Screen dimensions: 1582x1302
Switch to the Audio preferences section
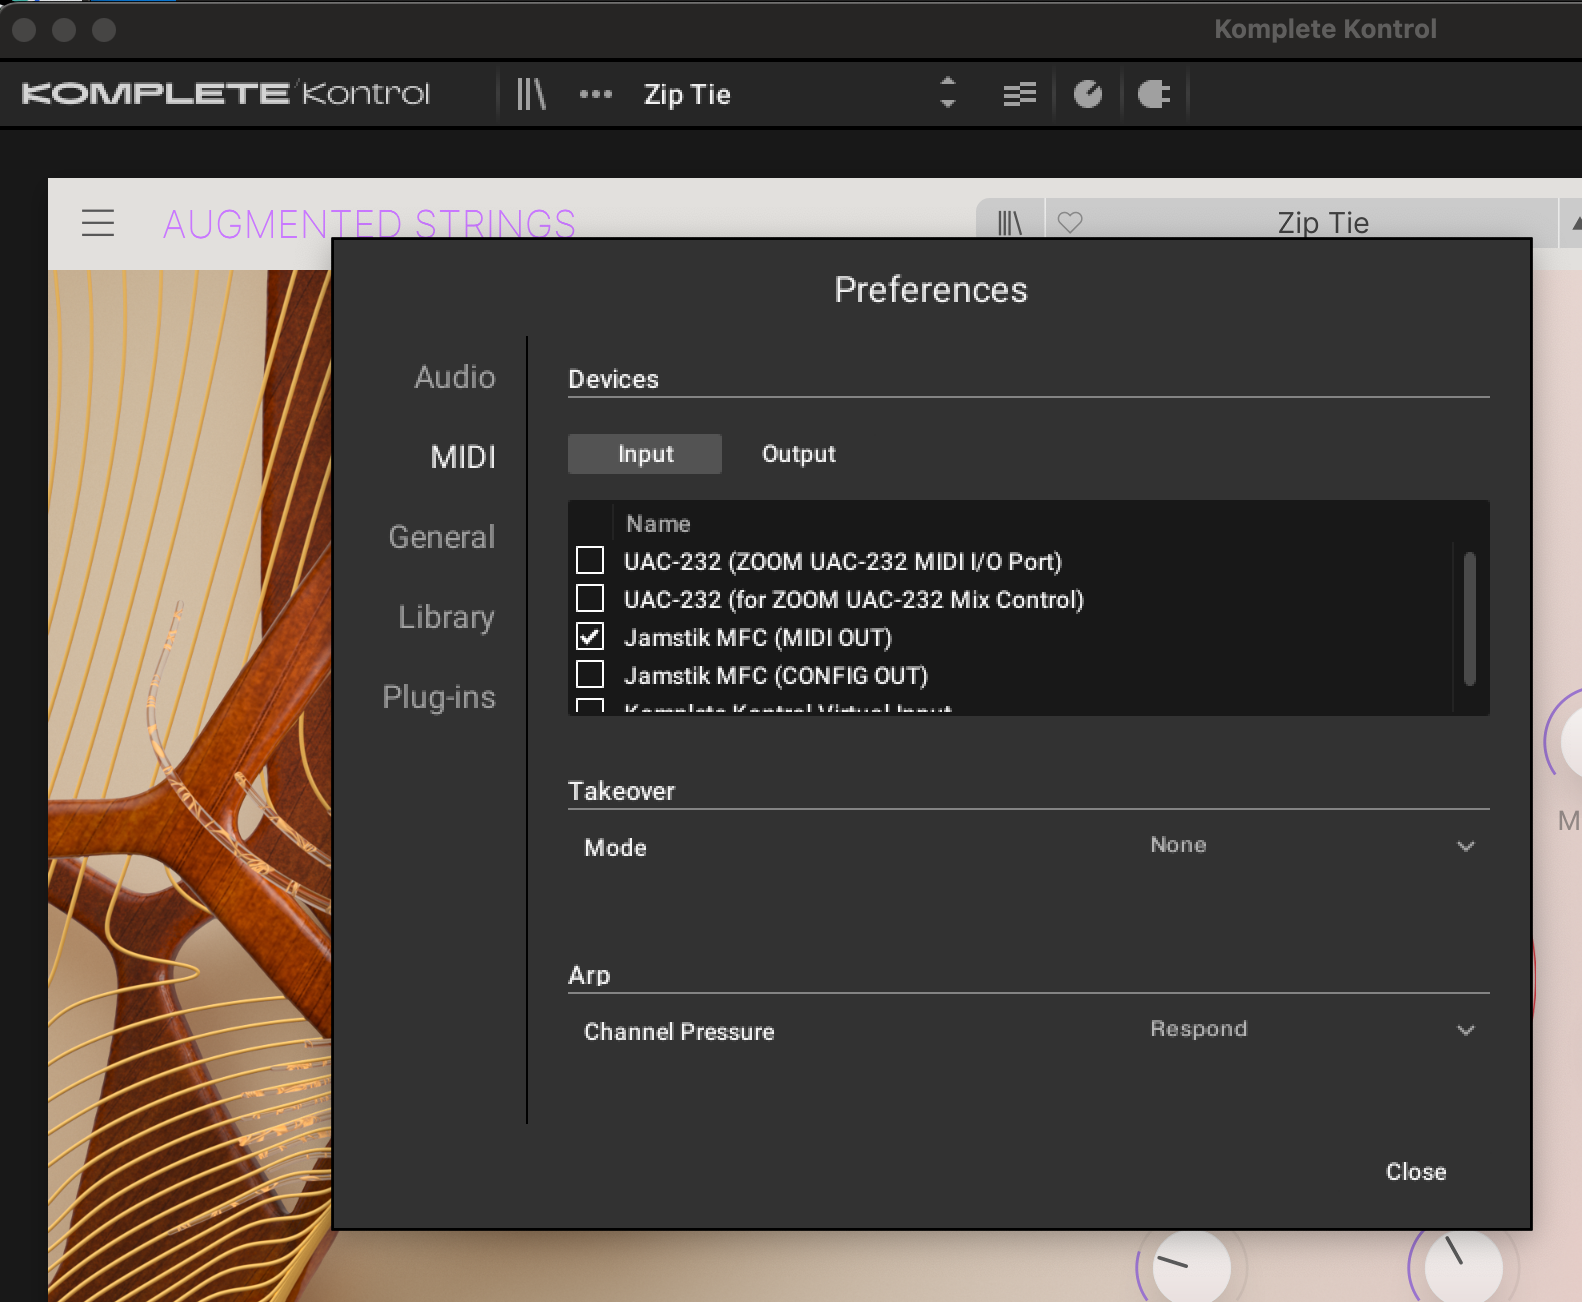[x=455, y=377]
